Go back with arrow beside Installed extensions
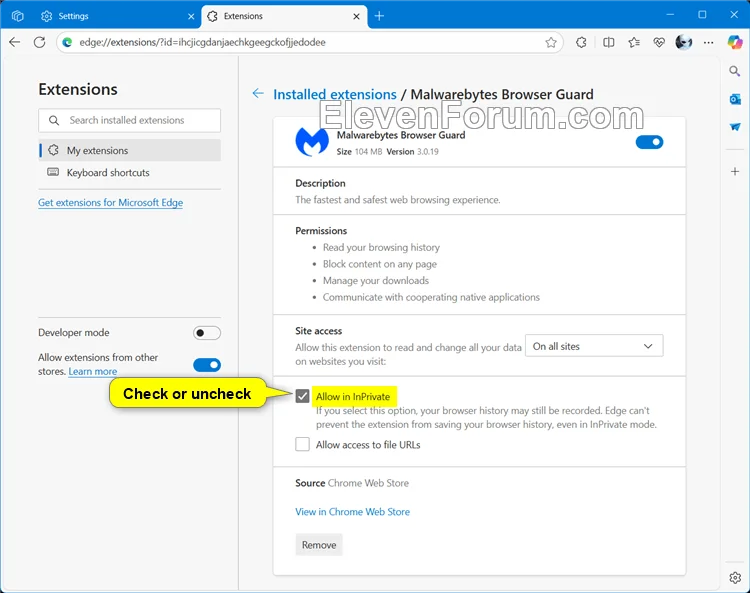The width and height of the screenshot is (750, 593). (x=258, y=93)
